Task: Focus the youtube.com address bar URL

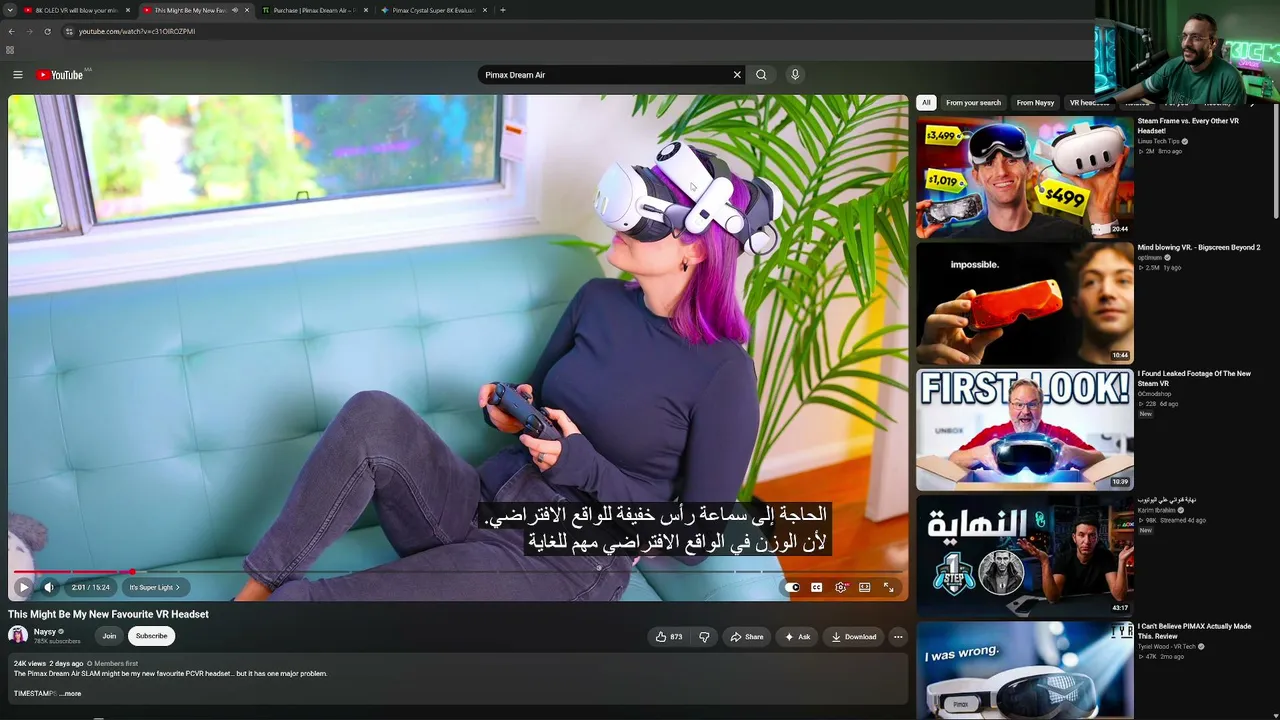Action: tap(137, 31)
